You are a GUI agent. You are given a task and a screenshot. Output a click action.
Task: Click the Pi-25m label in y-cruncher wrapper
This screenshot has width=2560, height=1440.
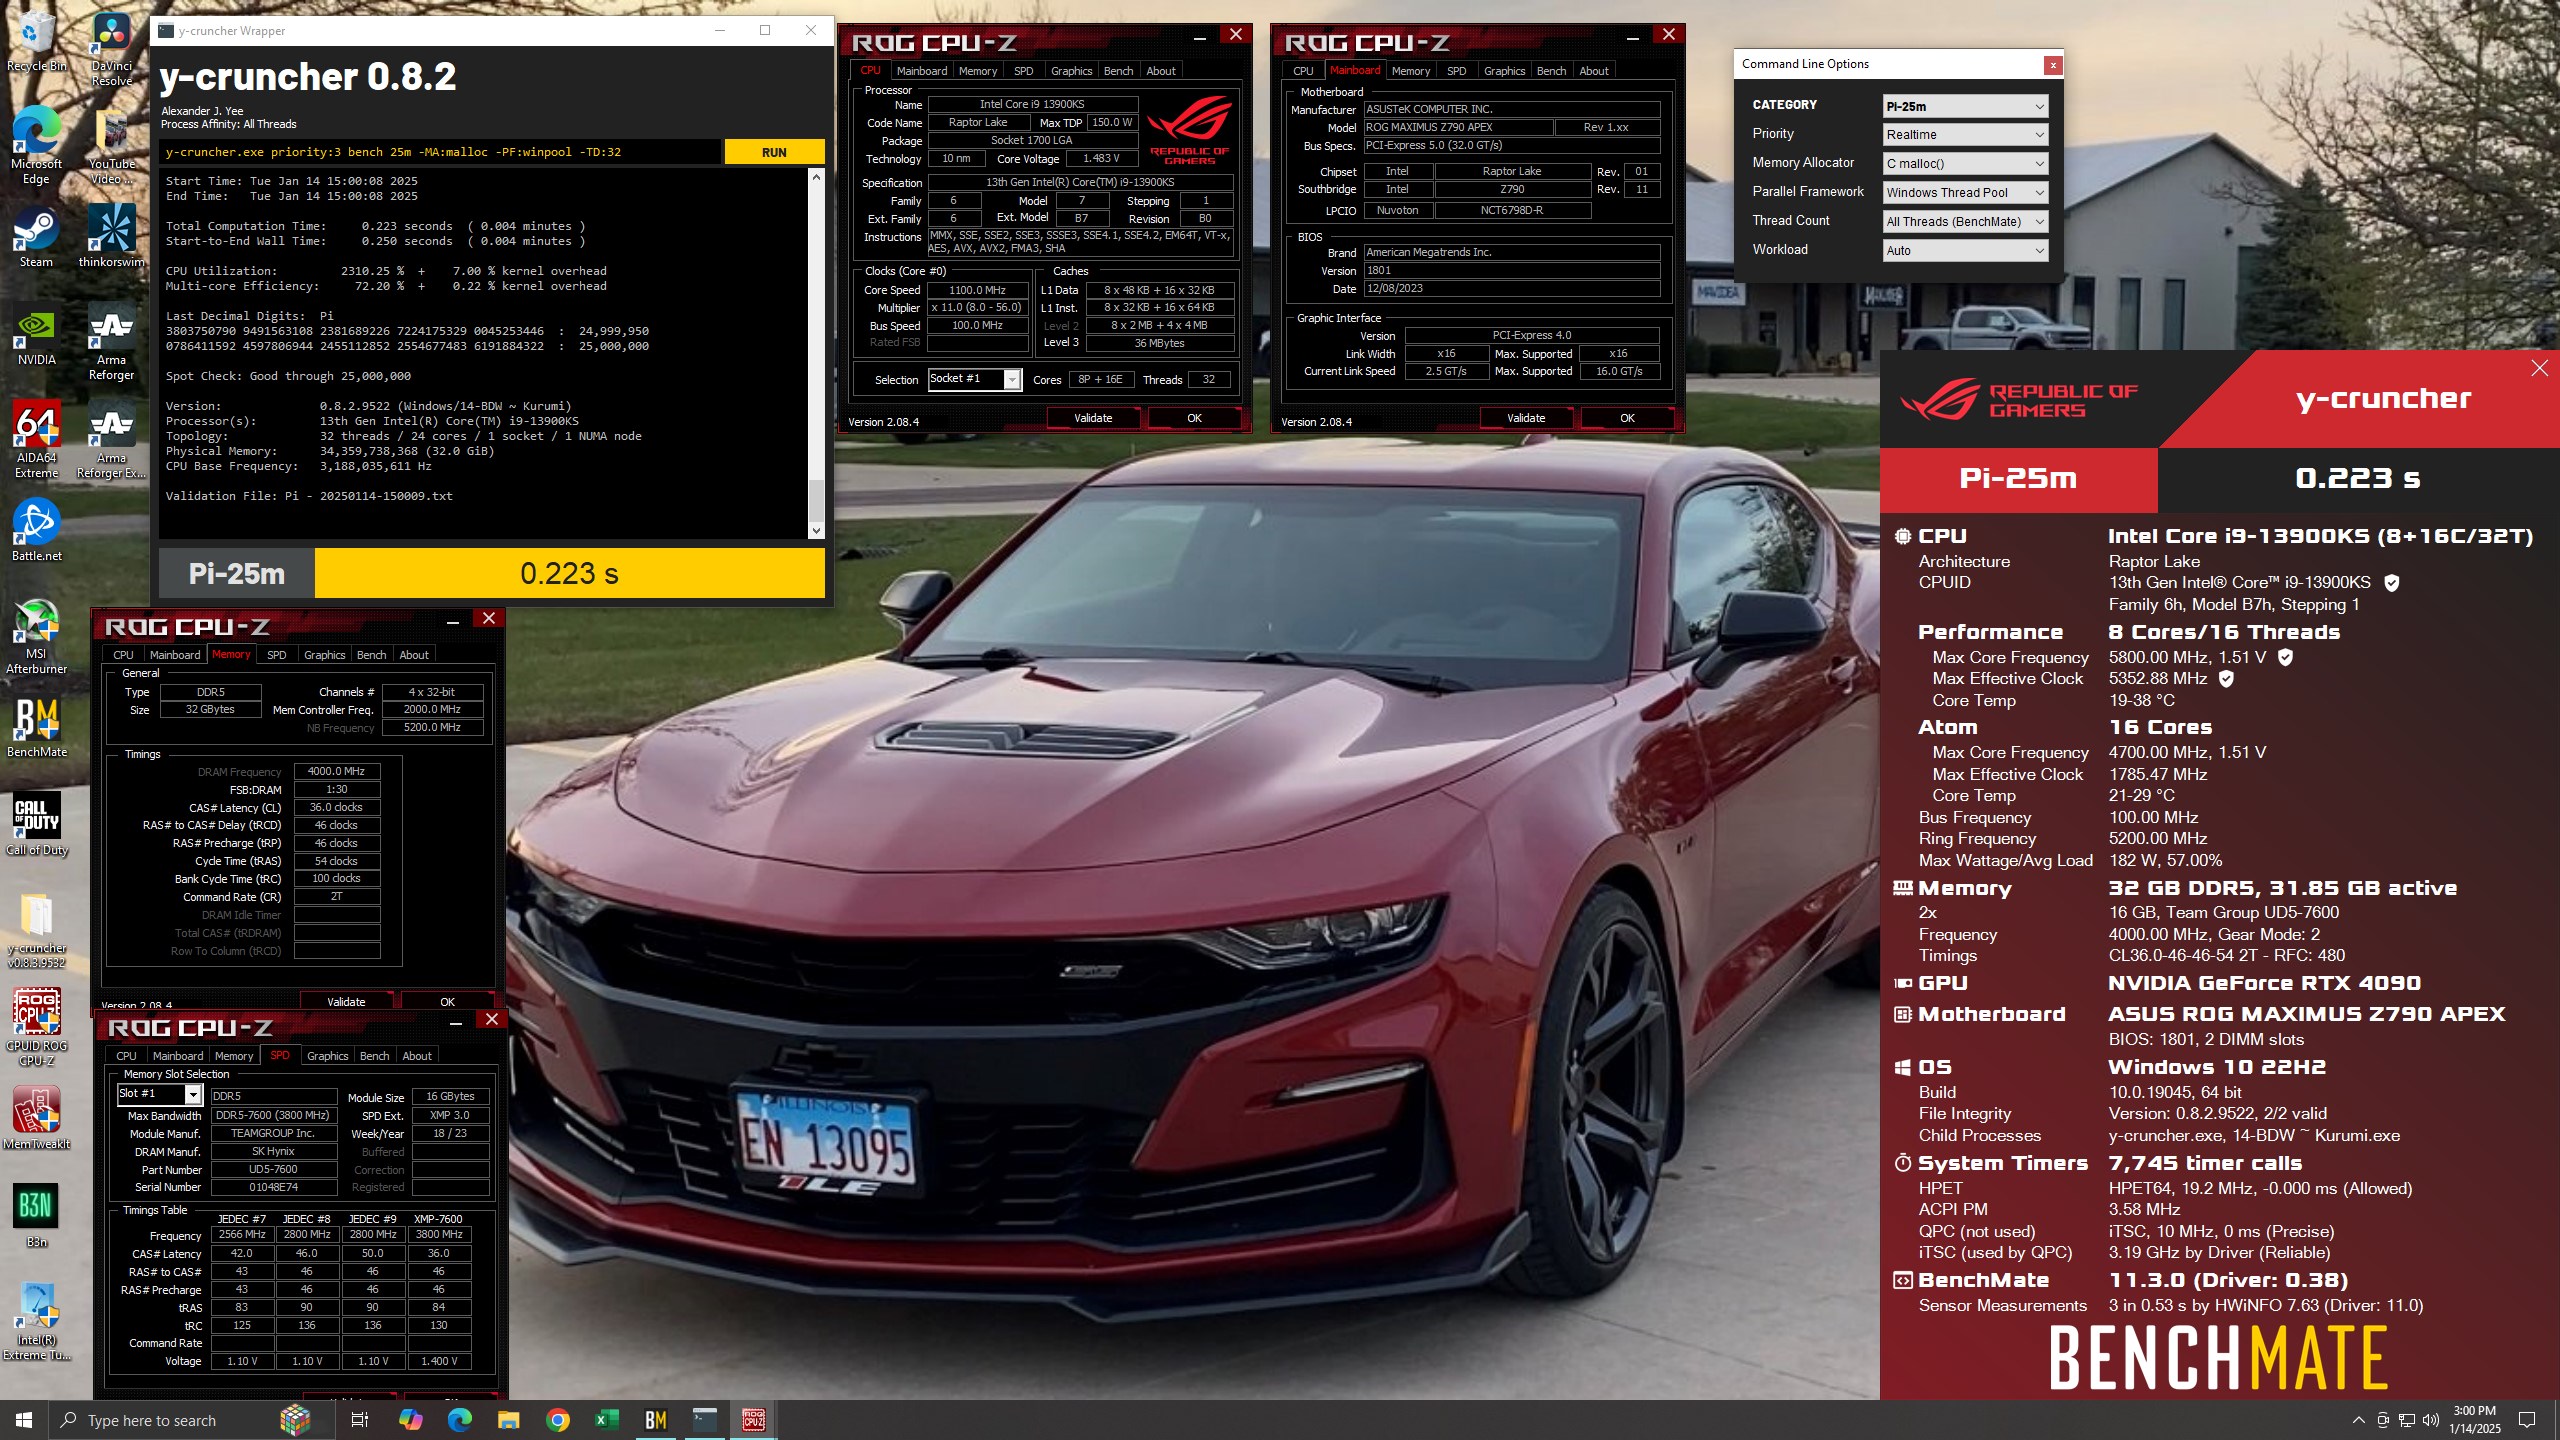pyautogui.click(x=237, y=573)
